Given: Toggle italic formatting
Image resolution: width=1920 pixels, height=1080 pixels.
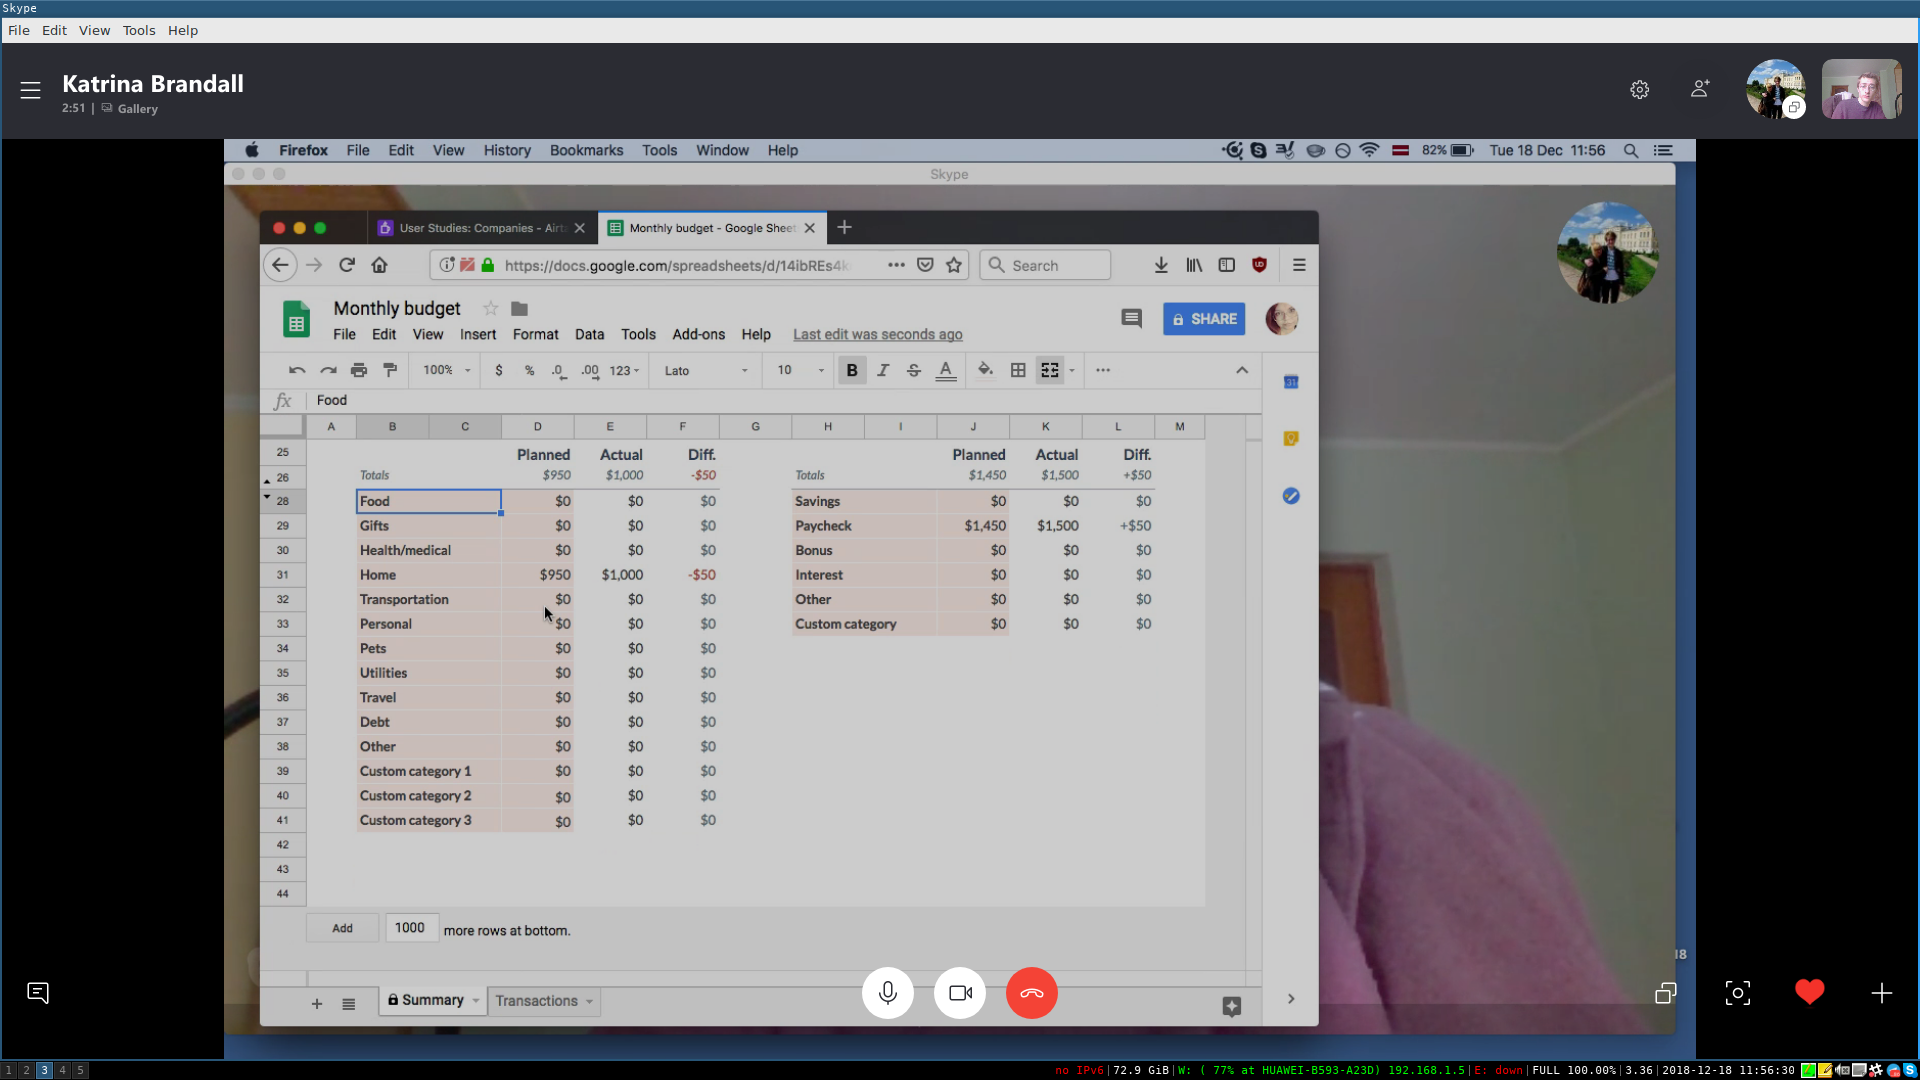Looking at the screenshot, I should click(883, 370).
